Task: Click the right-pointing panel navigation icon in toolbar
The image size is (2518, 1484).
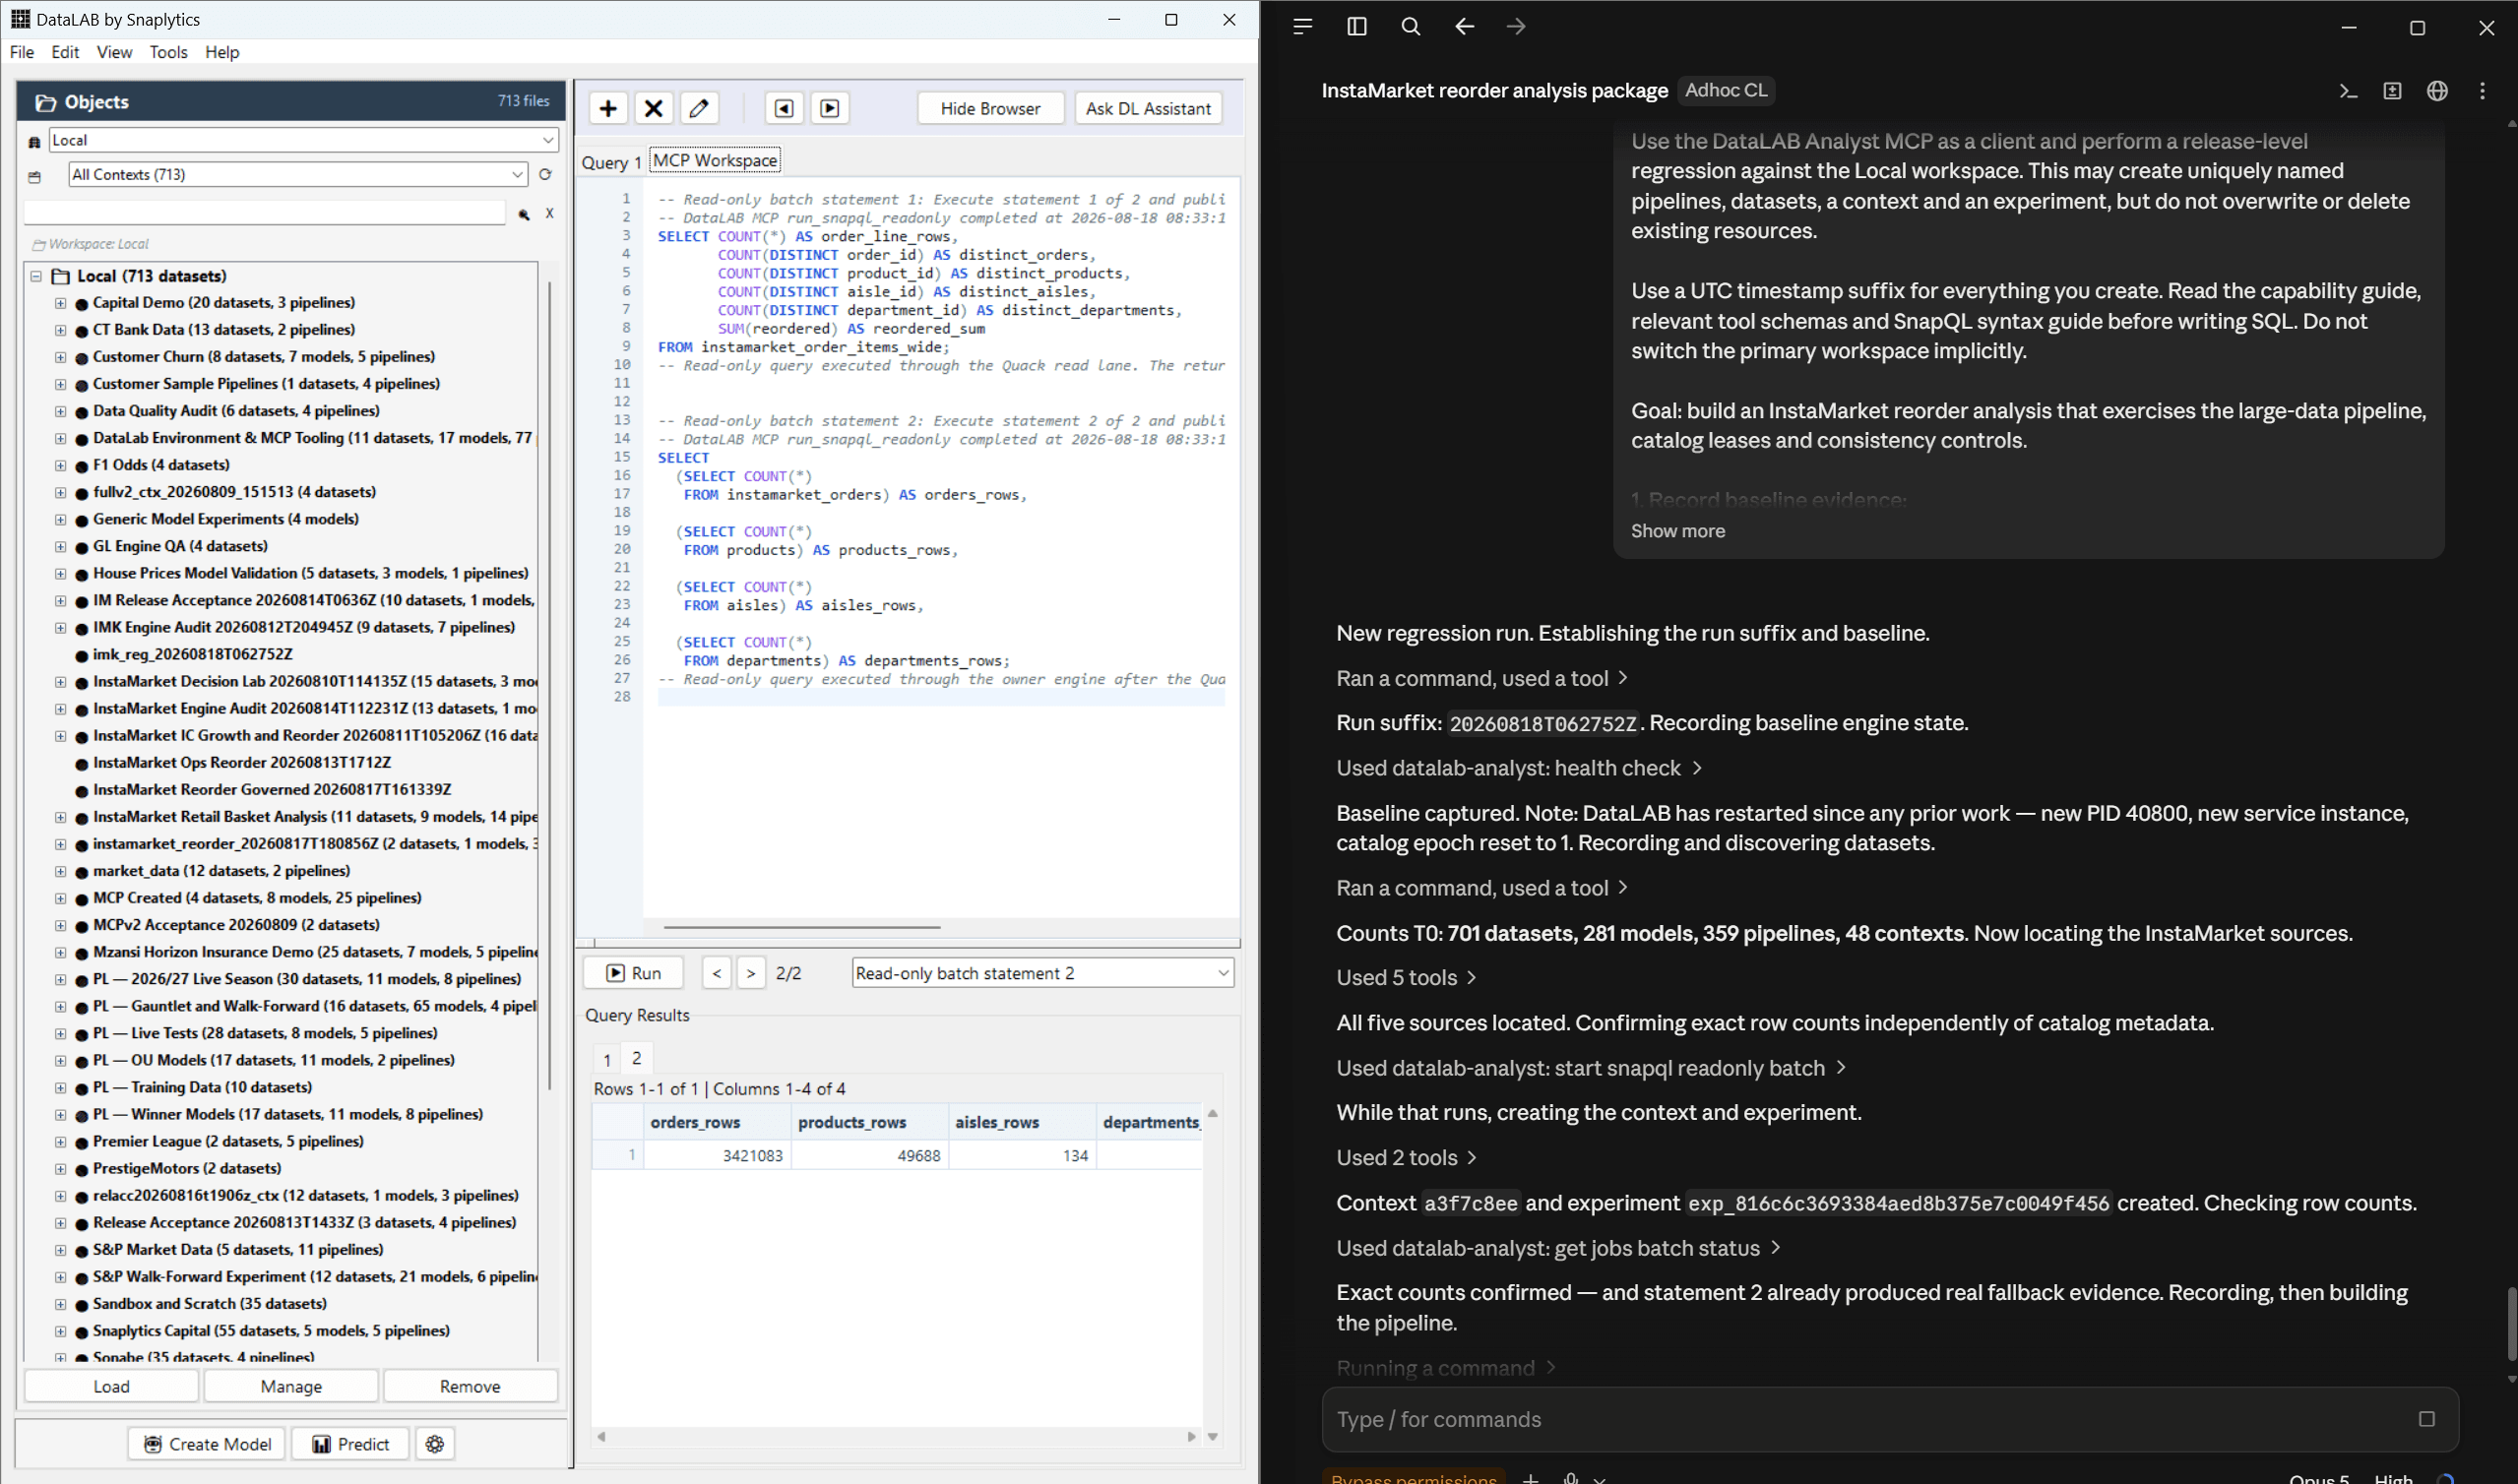Action: (830, 108)
